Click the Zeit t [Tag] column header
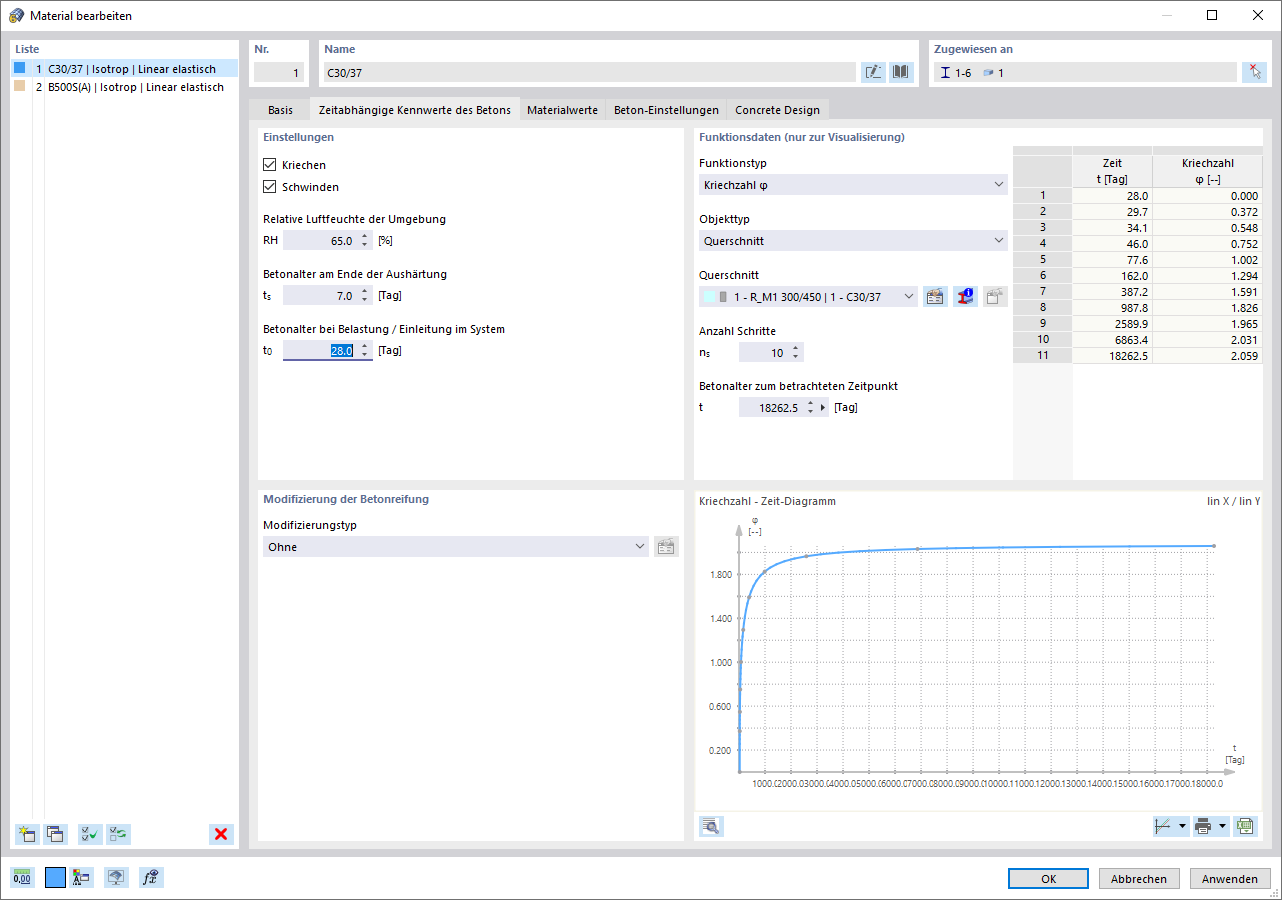Viewport: 1282px width, 900px height. (x=1112, y=171)
